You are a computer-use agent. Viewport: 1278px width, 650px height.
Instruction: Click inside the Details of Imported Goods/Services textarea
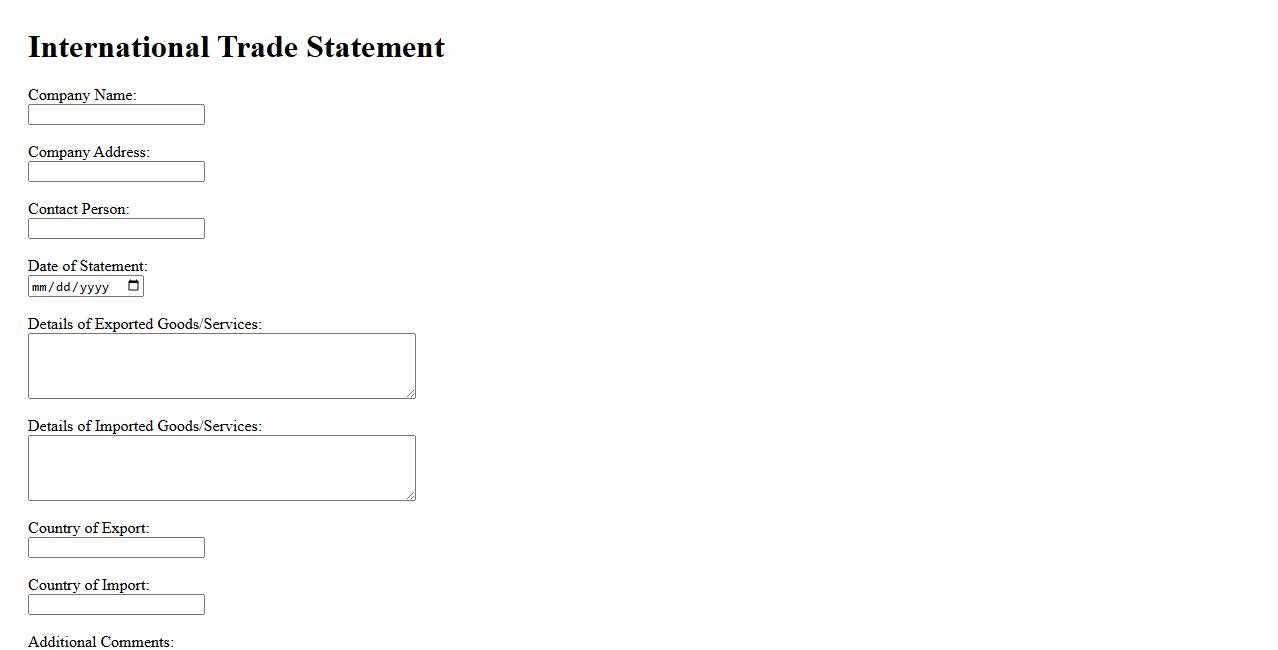(221, 468)
